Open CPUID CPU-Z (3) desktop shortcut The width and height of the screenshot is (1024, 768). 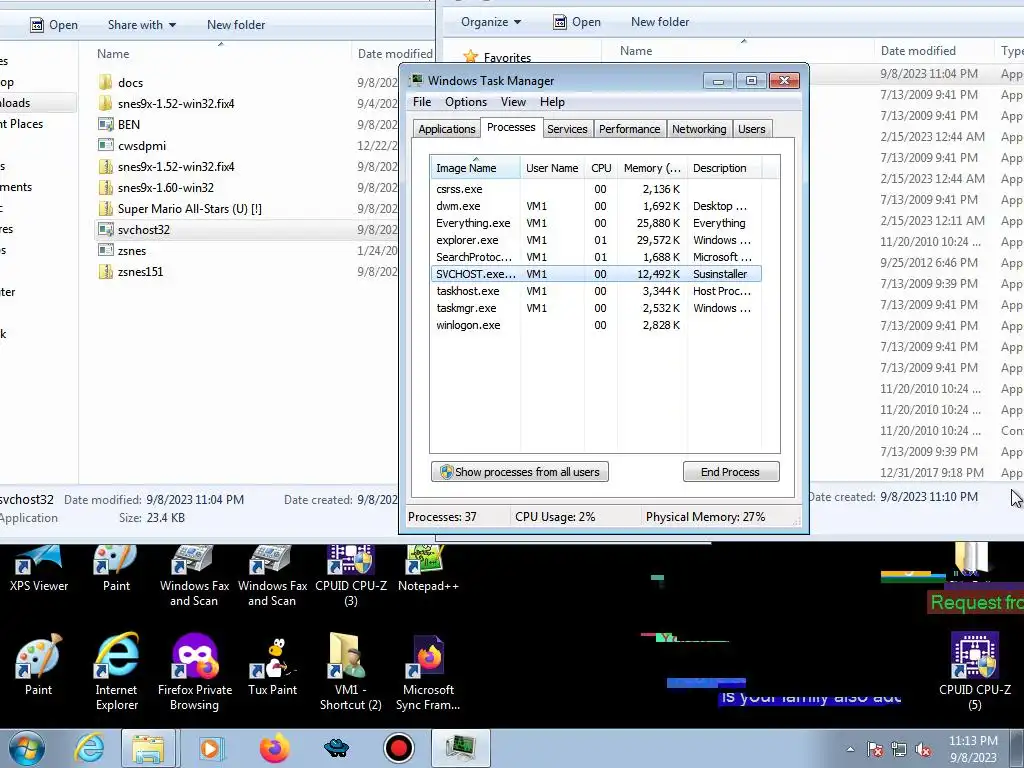tap(351, 575)
